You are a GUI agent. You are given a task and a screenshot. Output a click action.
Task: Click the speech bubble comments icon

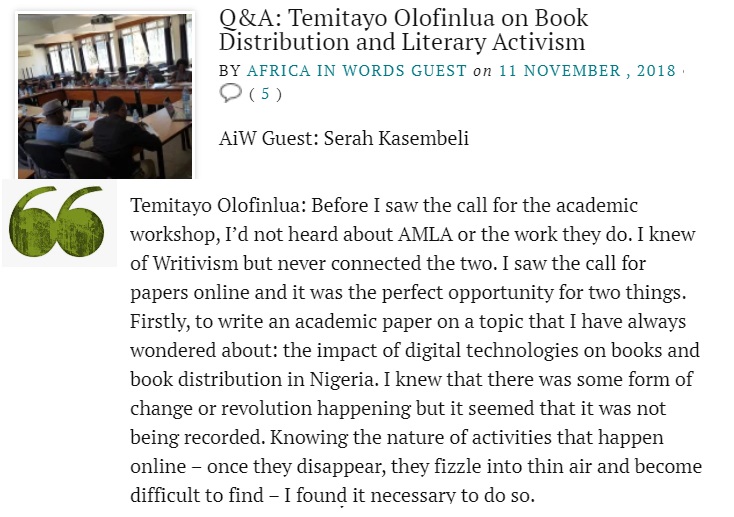coord(230,93)
